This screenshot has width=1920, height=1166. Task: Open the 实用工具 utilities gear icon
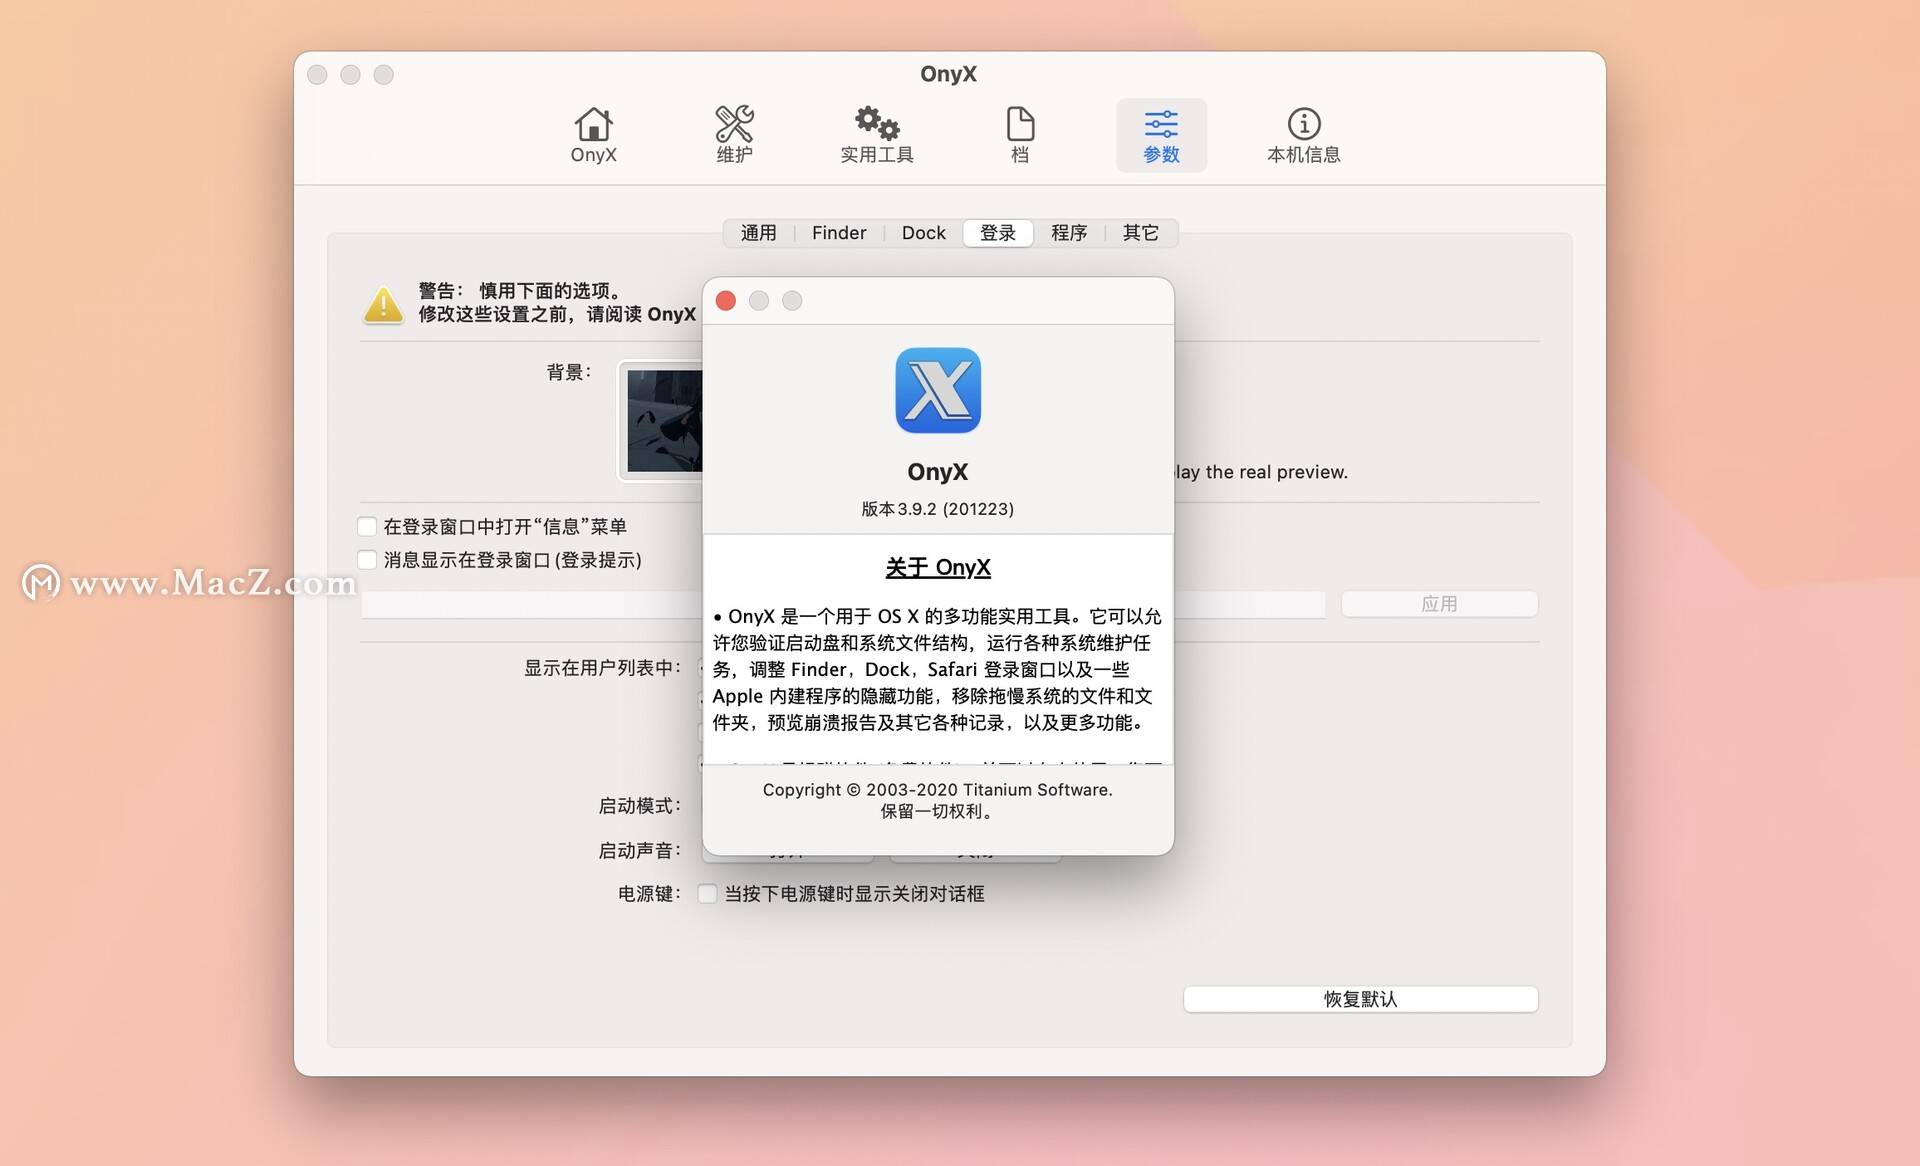tap(876, 135)
